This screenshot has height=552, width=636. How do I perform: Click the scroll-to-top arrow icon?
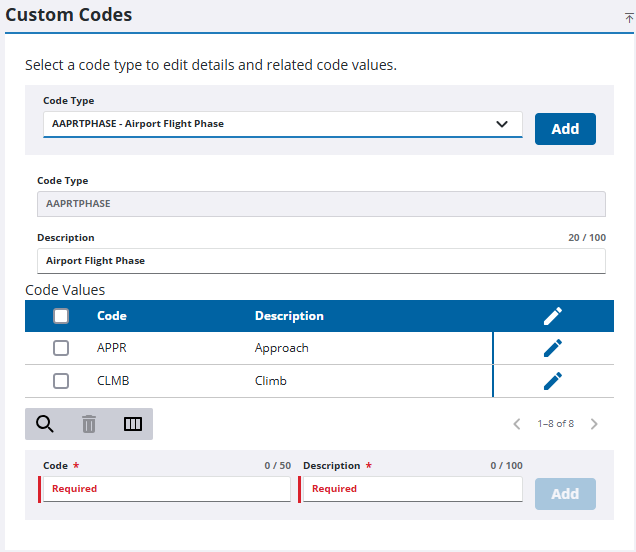click(x=629, y=18)
